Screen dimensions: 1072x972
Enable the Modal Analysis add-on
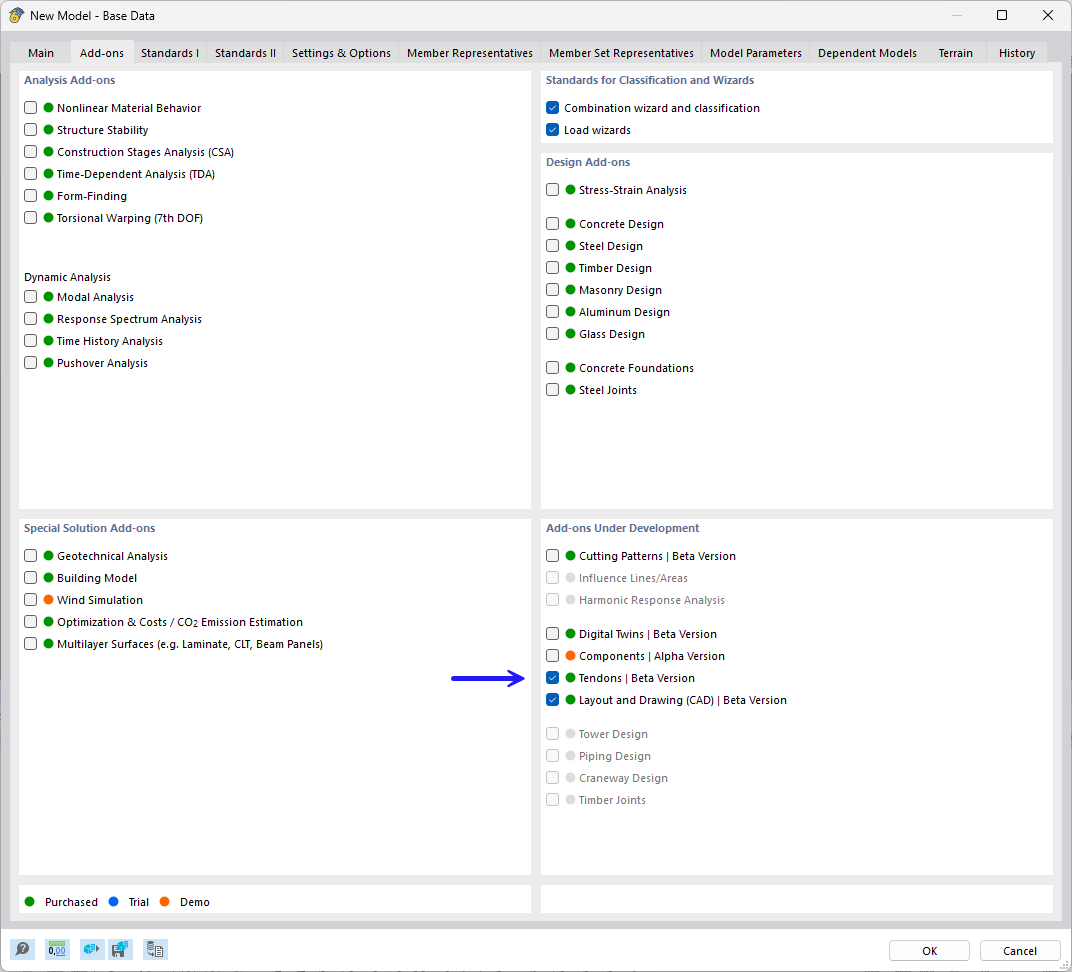(x=30, y=296)
